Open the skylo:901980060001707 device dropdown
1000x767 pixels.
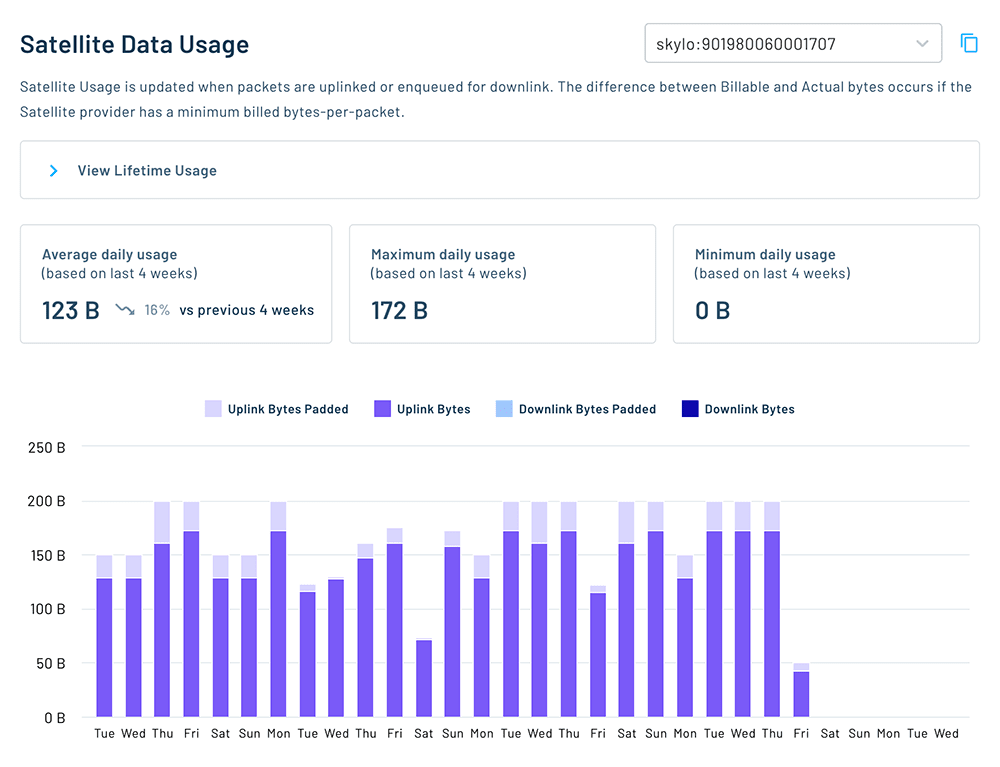[795, 43]
